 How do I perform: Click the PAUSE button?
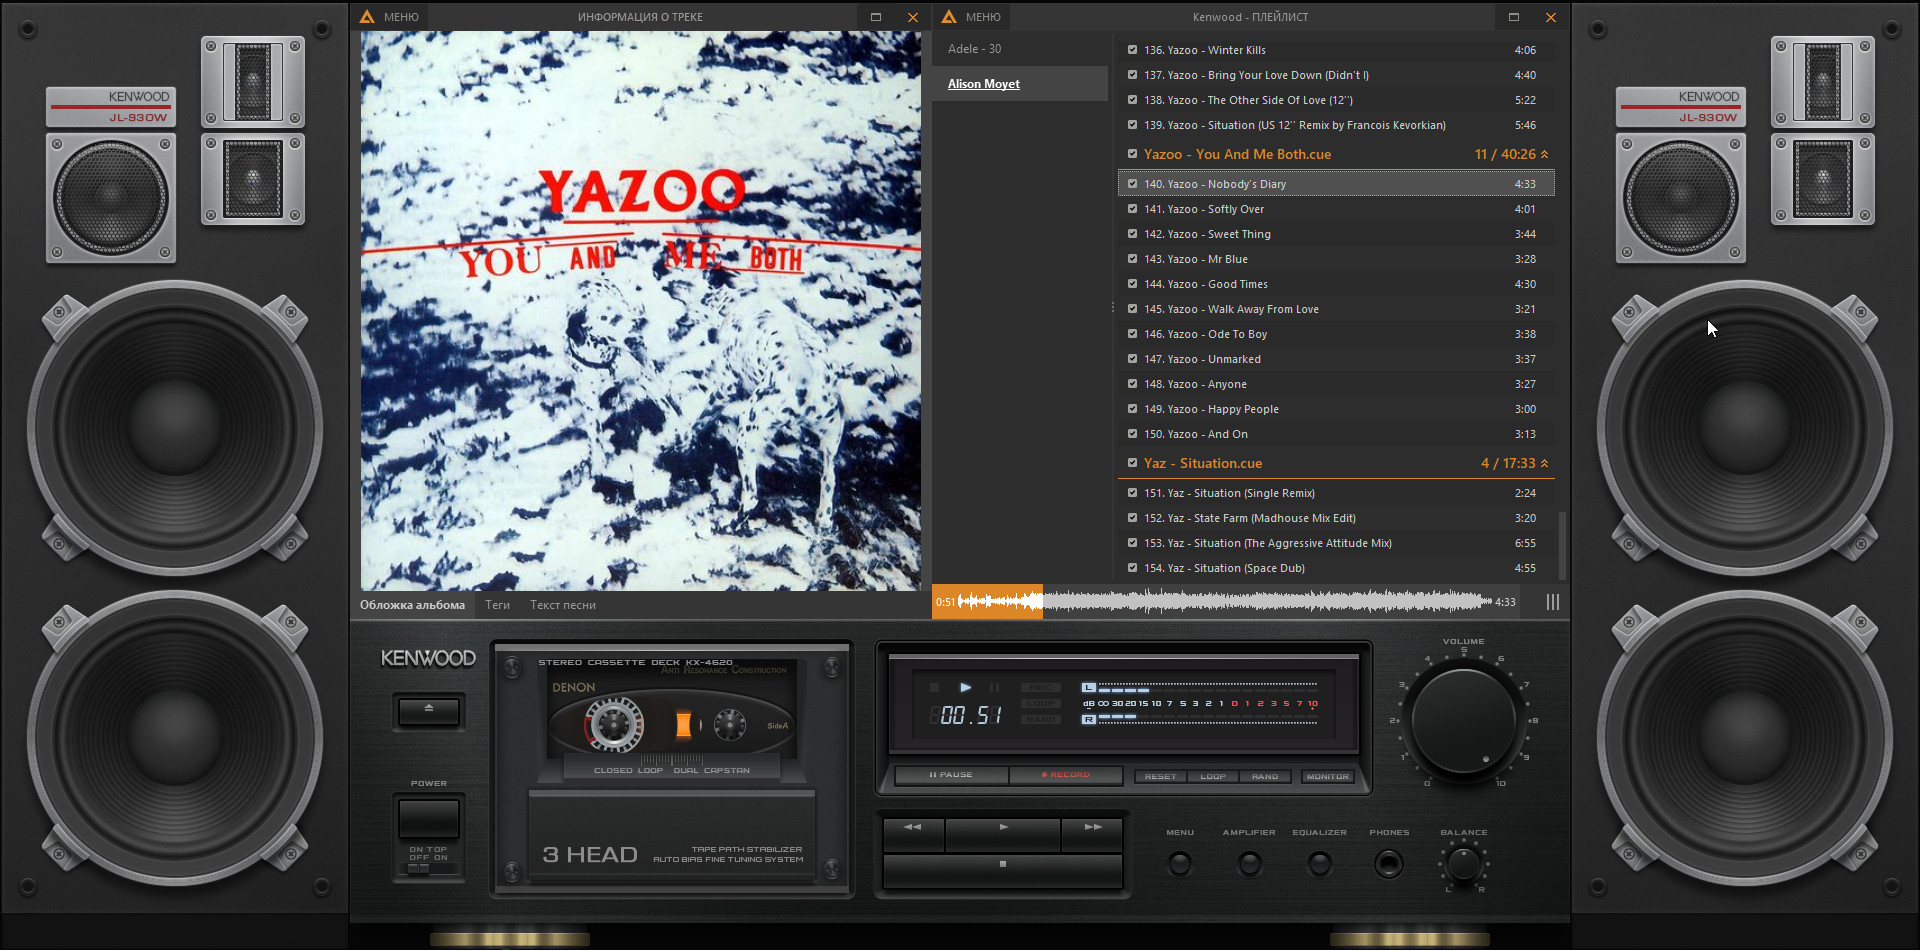(951, 775)
